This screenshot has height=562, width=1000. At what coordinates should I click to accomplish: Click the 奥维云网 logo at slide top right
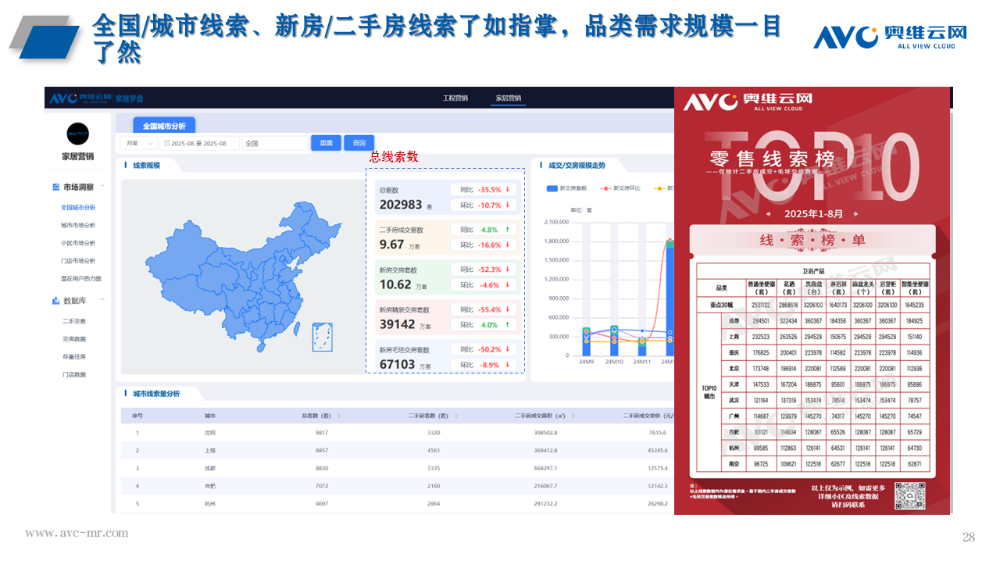(890, 37)
